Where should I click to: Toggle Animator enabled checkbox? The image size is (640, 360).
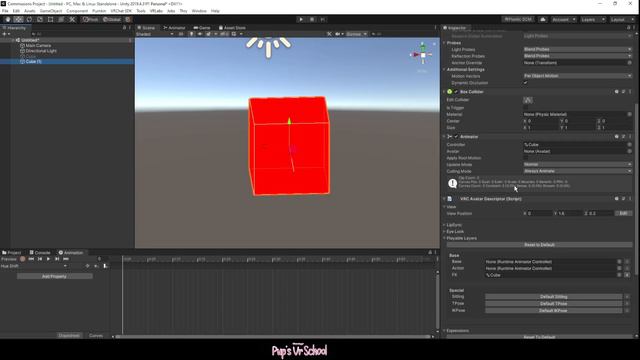click(456, 137)
